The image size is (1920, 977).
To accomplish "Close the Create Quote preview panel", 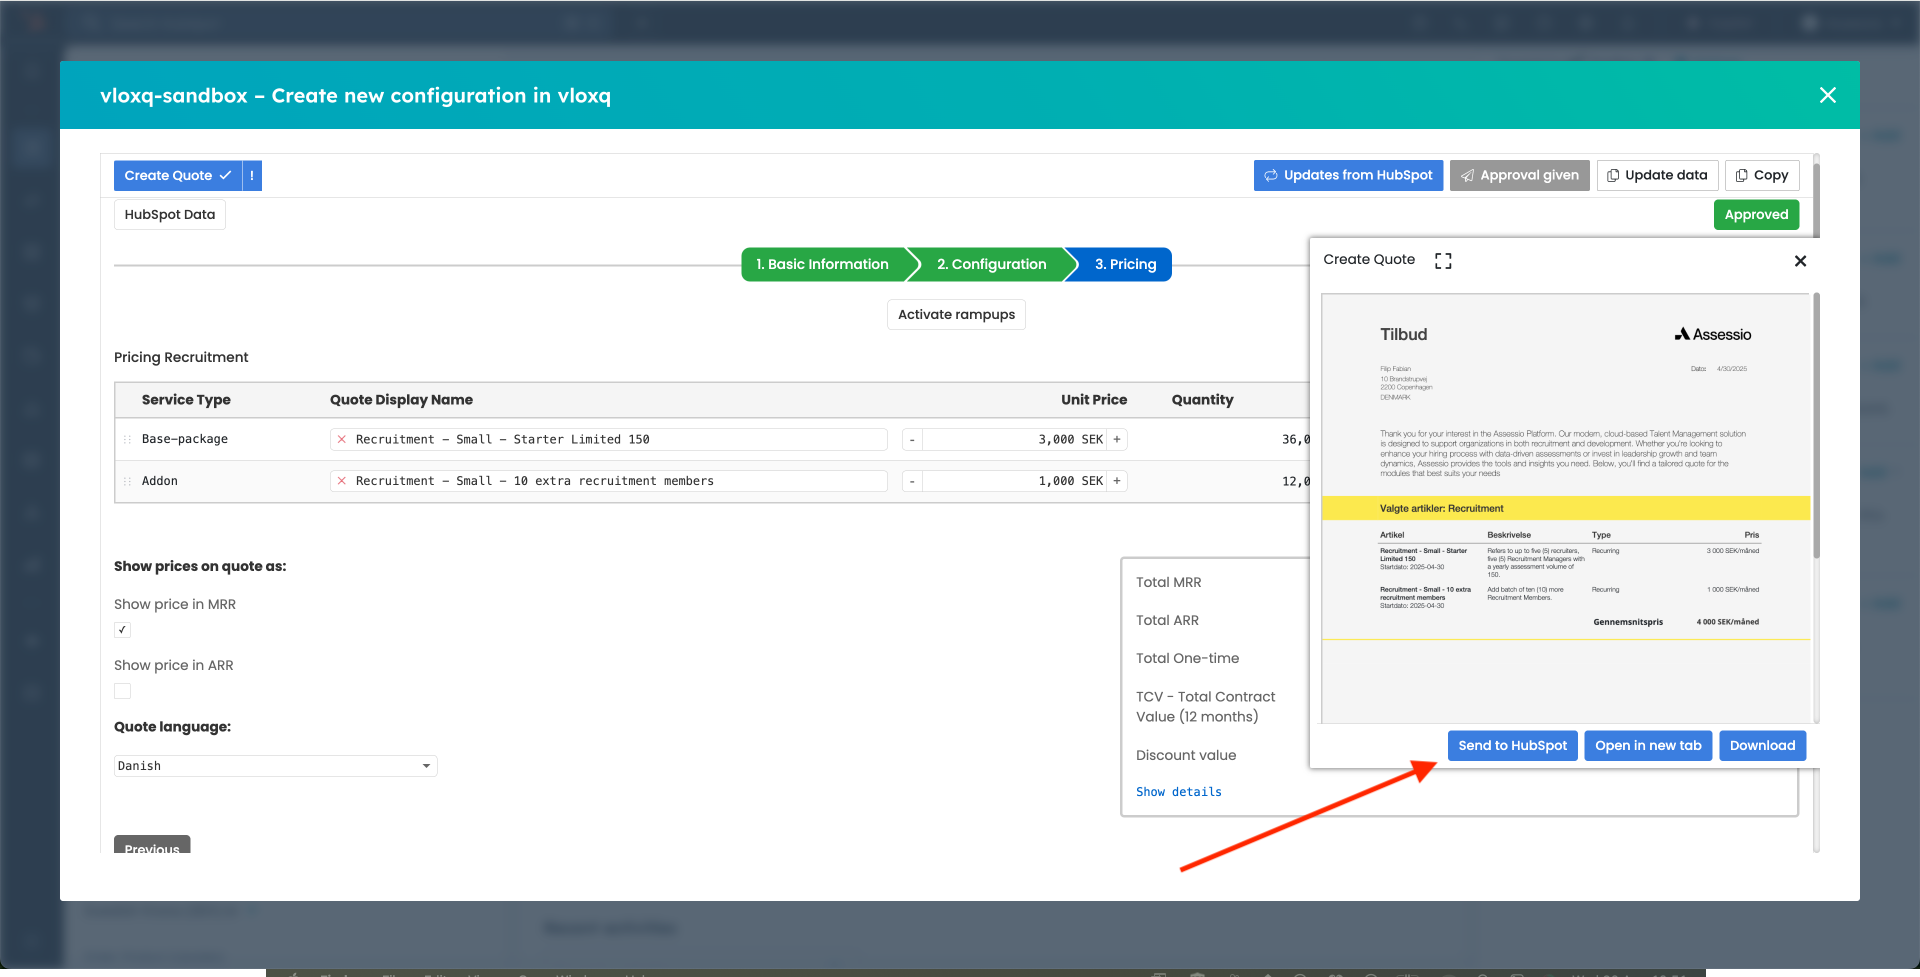I will point(1800,261).
